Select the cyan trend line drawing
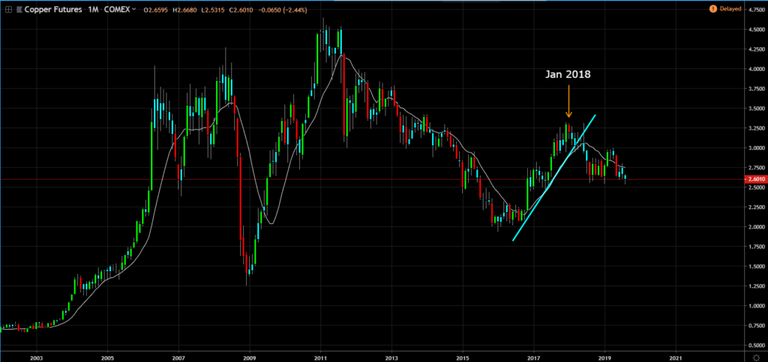Screen dimensions: 768x362 [553, 178]
